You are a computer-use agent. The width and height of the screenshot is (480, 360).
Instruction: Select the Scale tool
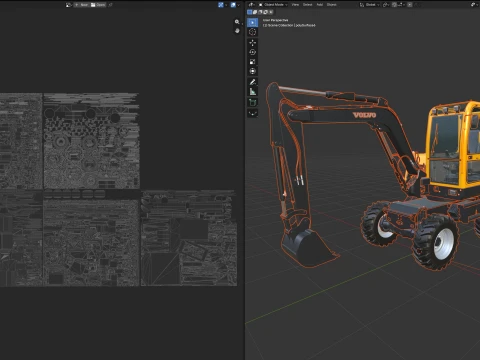[x=252, y=62]
